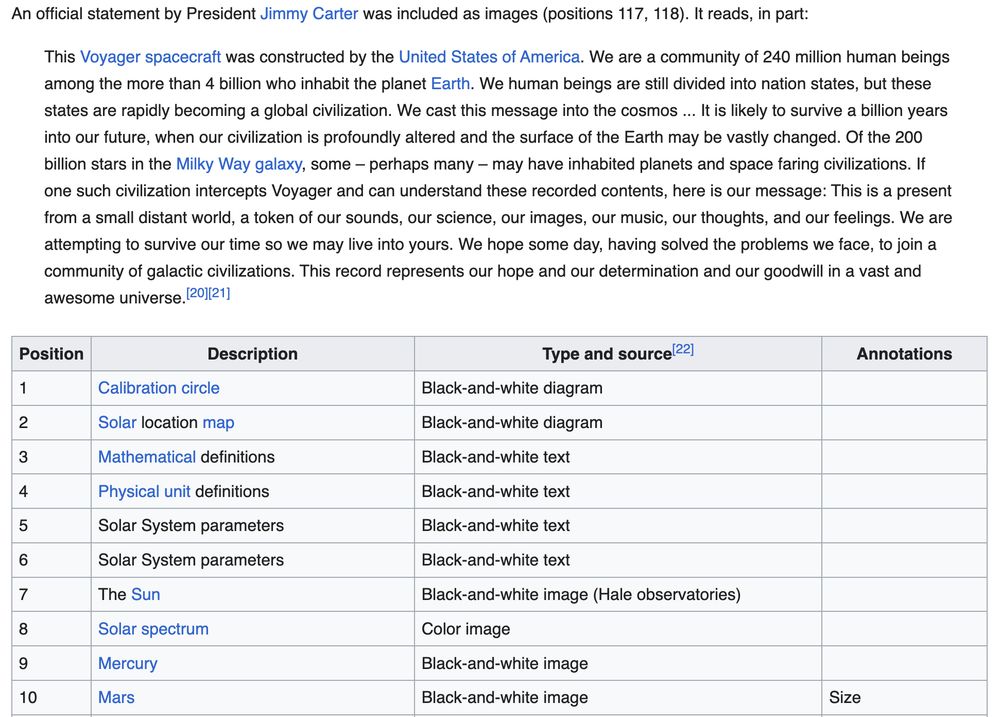Open the Mathematical link in row 3
The height and width of the screenshot is (717, 1000).
147,457
